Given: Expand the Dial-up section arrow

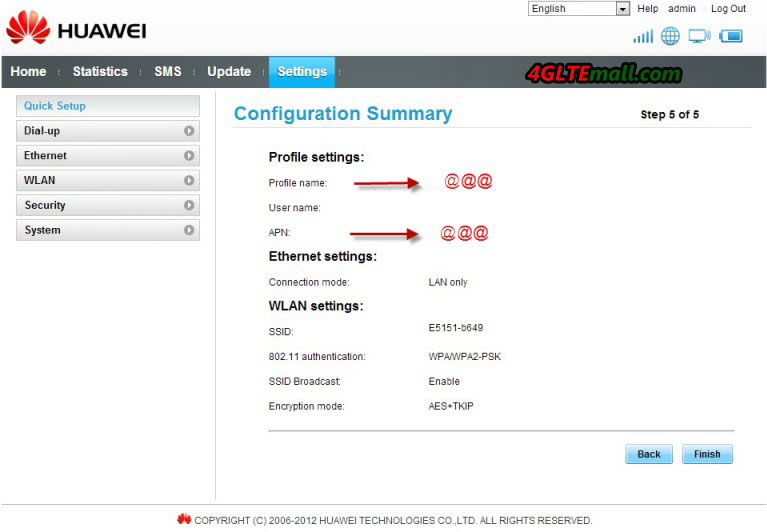Looking at the screenshot, I should 189,131.
